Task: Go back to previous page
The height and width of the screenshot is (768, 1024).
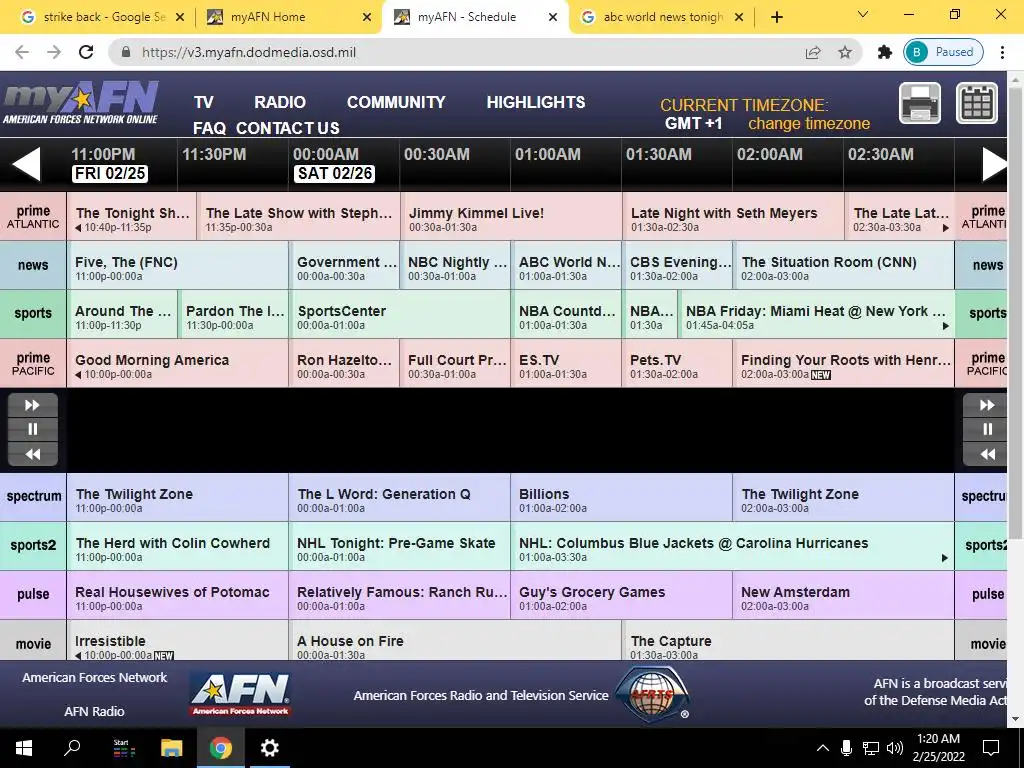Action: point(22,52)
